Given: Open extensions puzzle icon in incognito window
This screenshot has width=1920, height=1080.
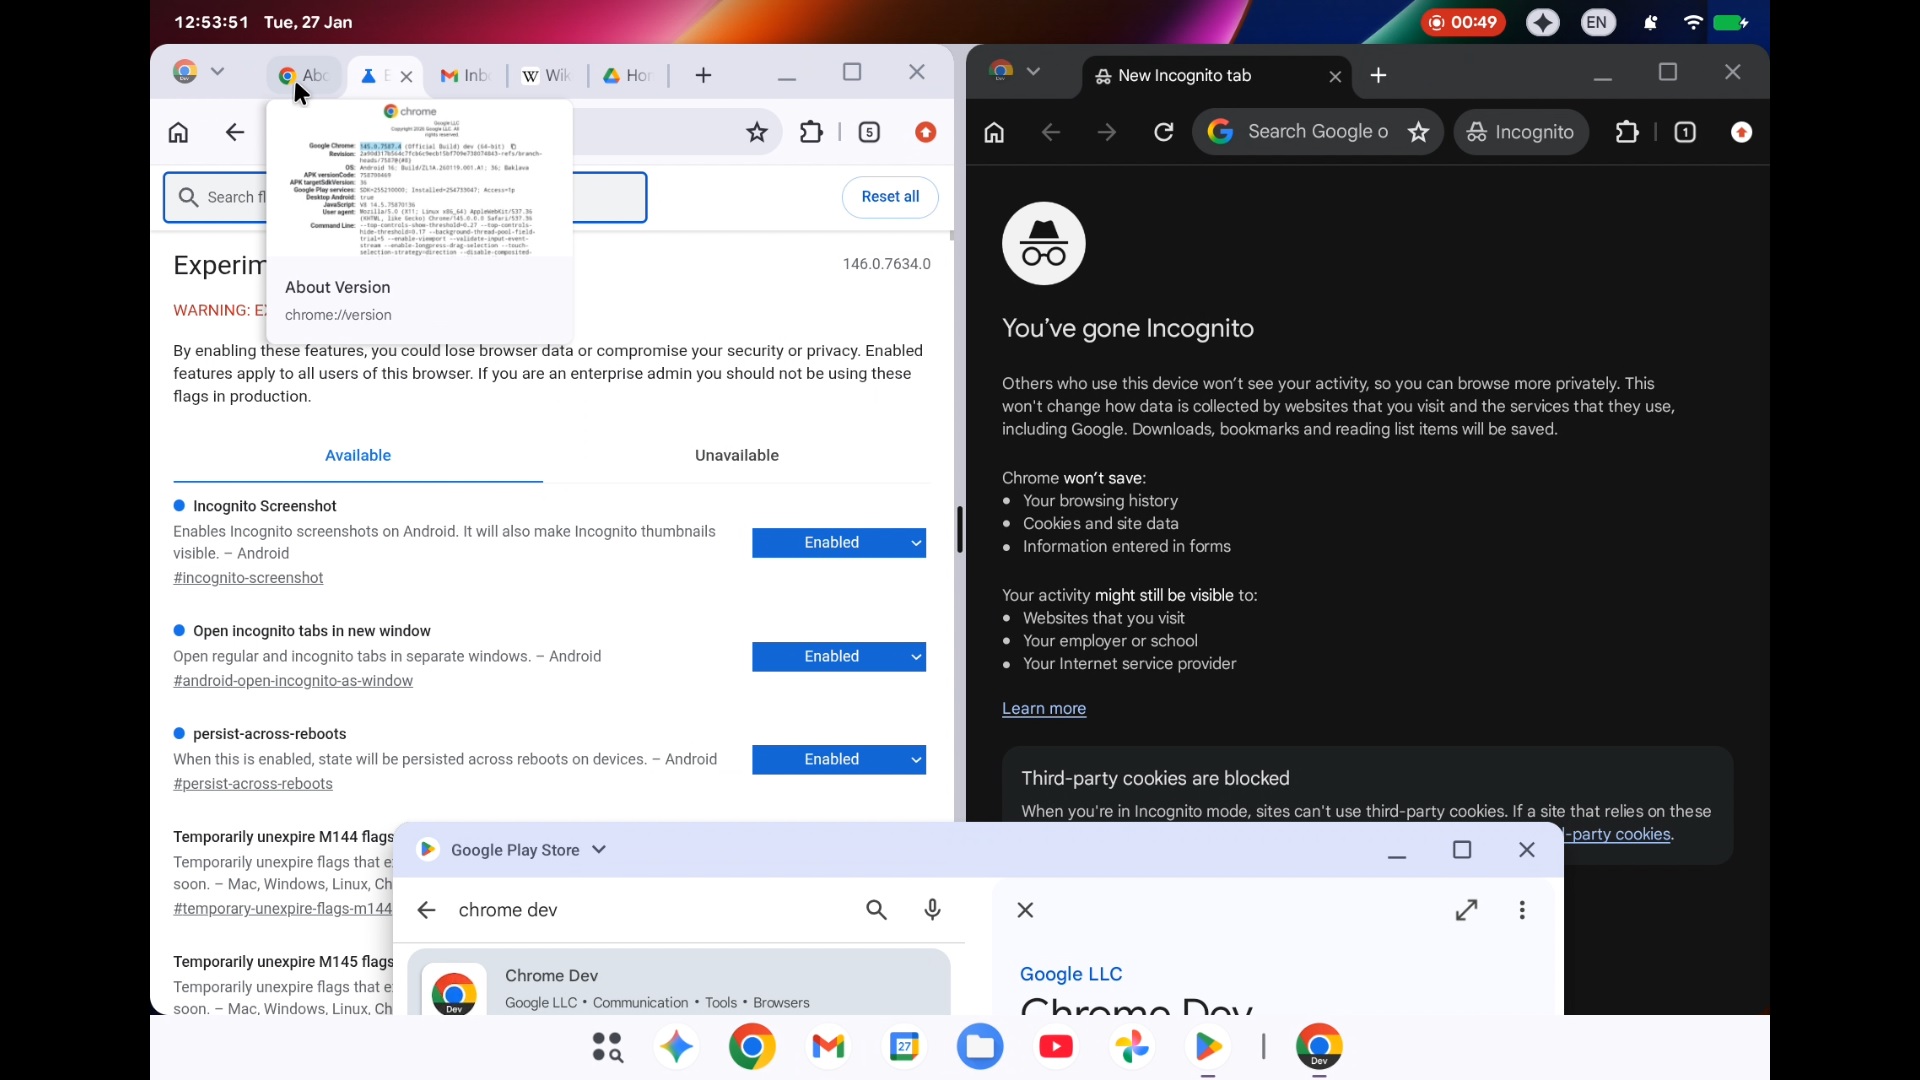Looking at the screenshot, I should coord(1628,133).
